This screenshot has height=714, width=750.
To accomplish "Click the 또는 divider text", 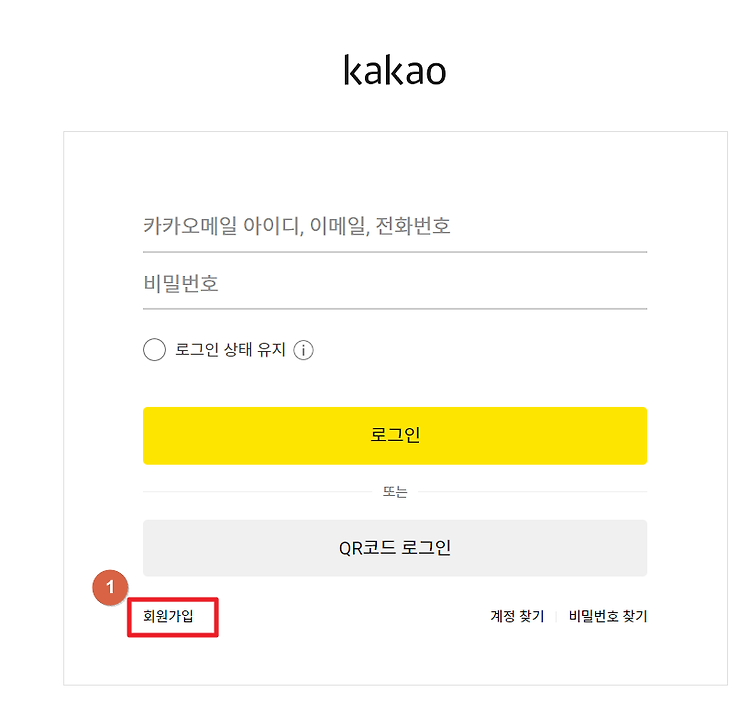I will coord(395,492).
